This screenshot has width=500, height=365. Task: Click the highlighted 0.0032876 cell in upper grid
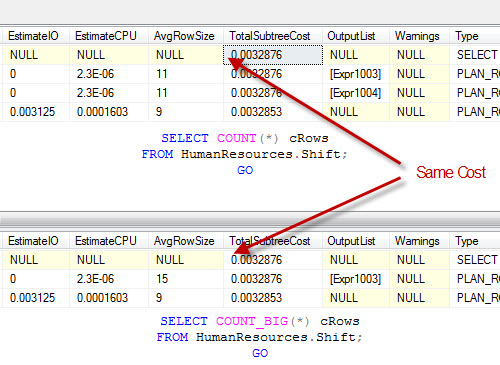(x=273, y=55)
